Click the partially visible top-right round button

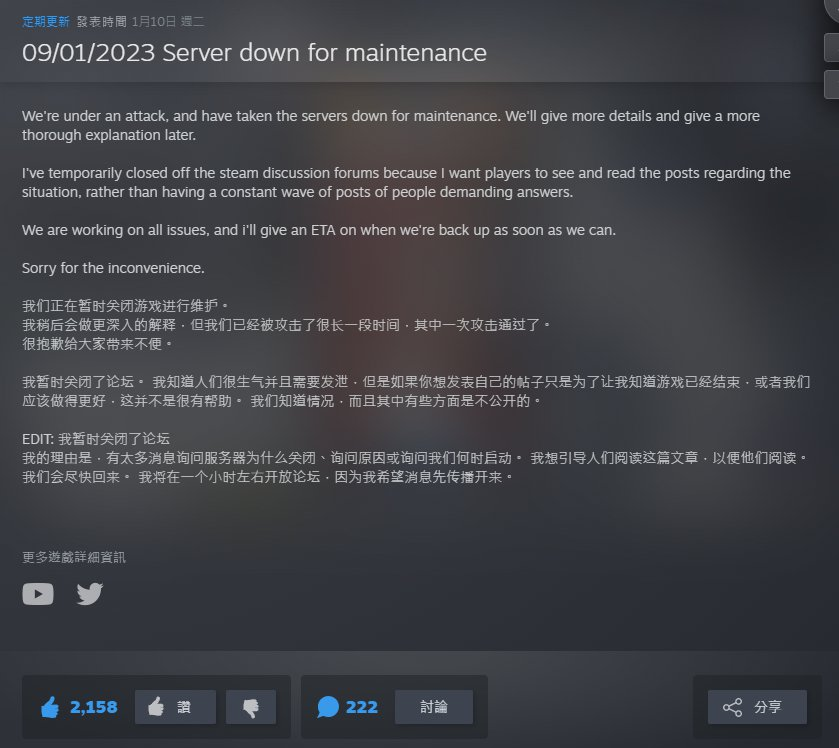(831, 11)
